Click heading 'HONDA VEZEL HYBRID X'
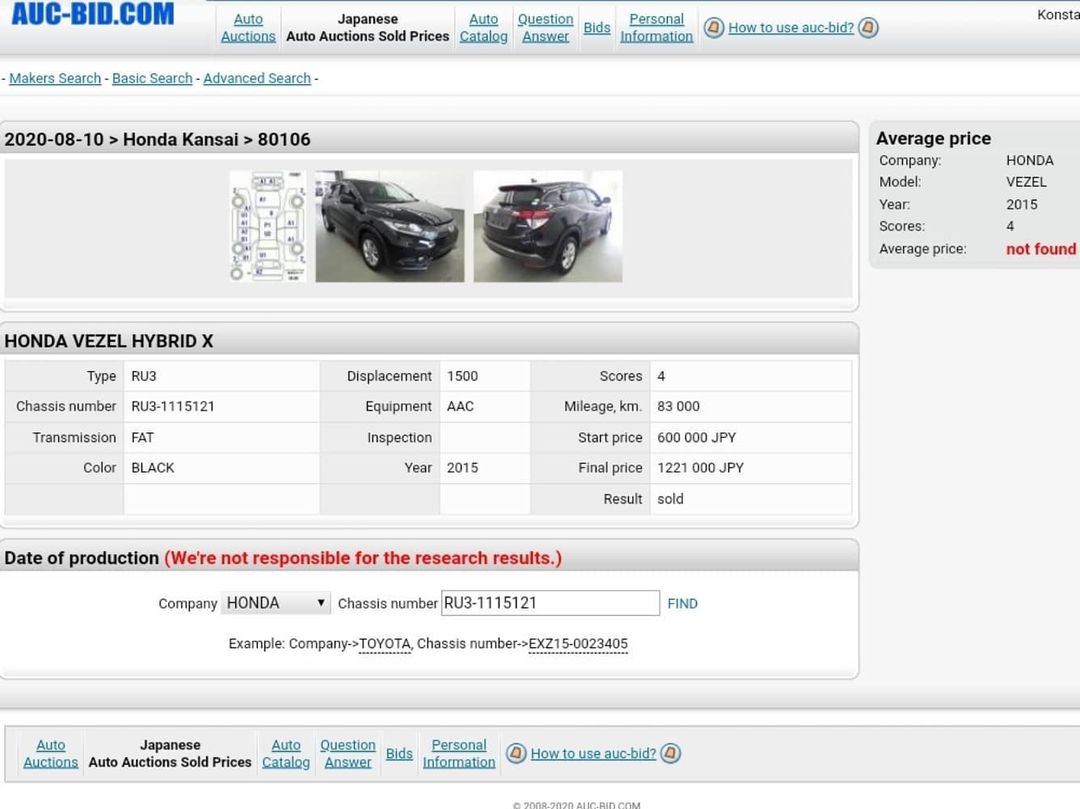 click(x=109, y=341)
